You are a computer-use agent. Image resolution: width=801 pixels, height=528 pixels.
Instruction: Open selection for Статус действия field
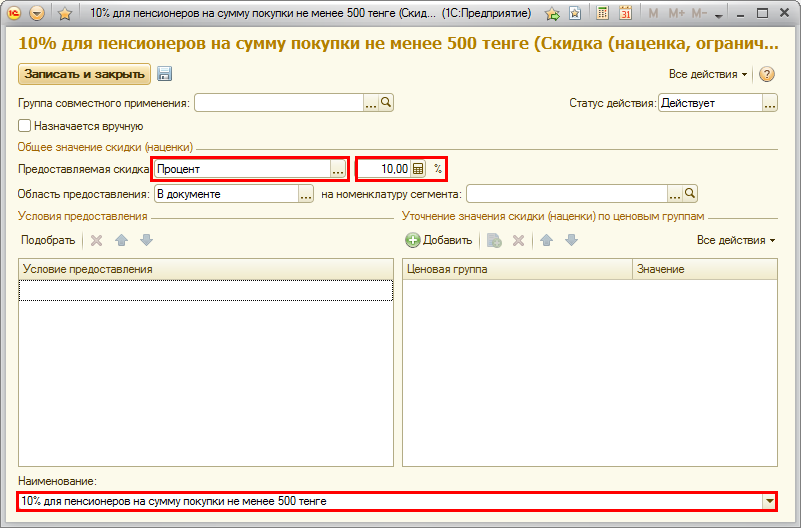coord(770,103)
